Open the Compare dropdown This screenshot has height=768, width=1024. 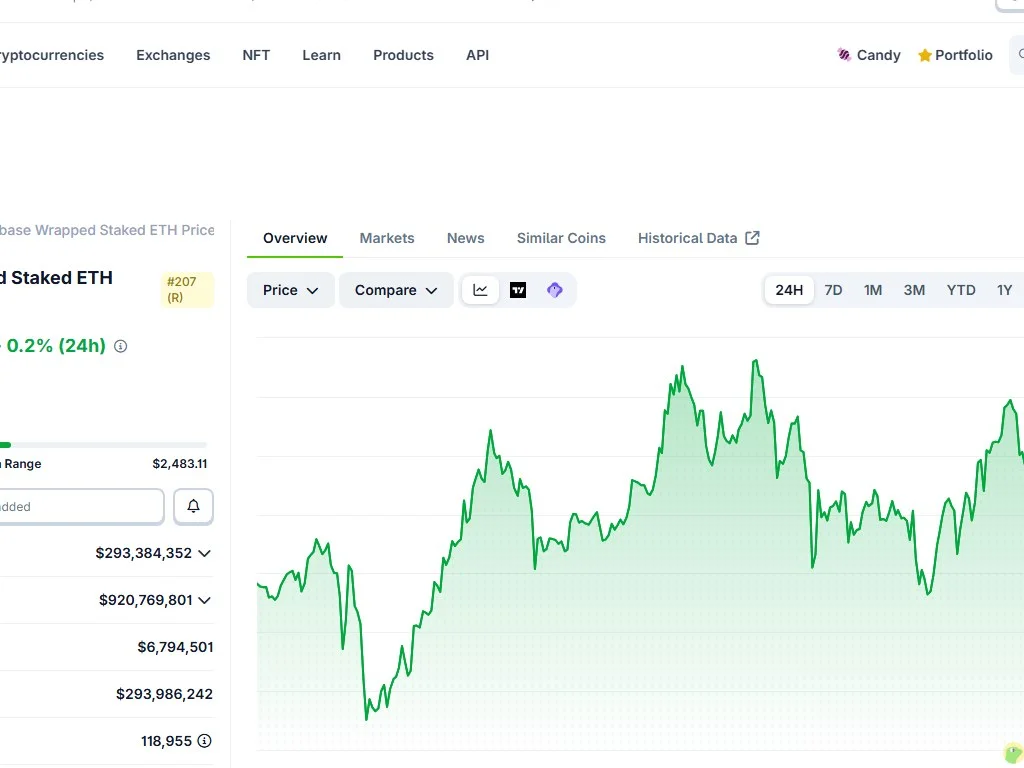pos(396,290)
